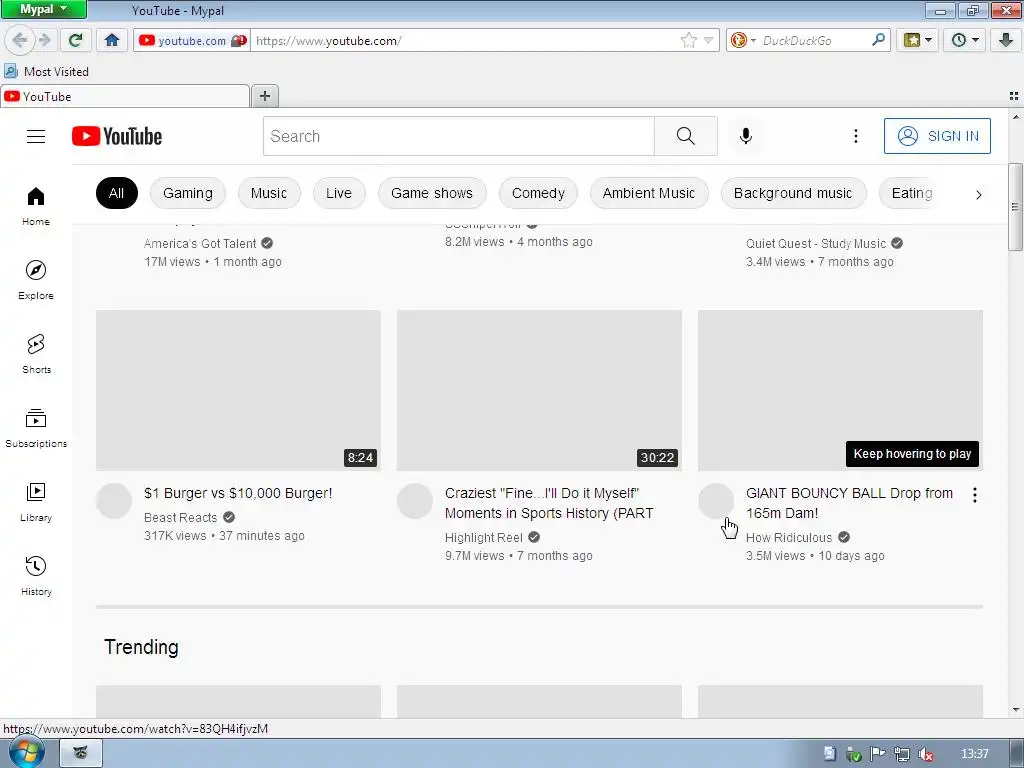Select the Ambient Music chip
Screen dimensions: 1024x768
pyautogui.click(x=648, y=193)
